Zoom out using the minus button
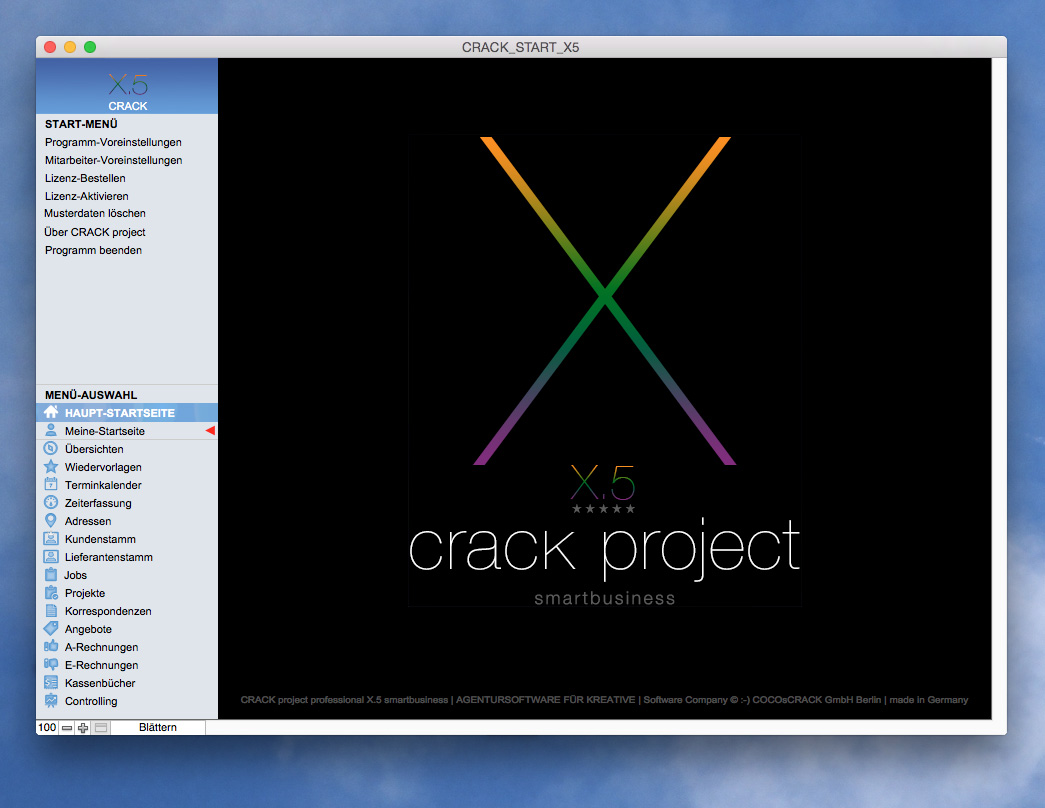Image resolution: width=1045 pixels, height=808 pixels. 67,728
